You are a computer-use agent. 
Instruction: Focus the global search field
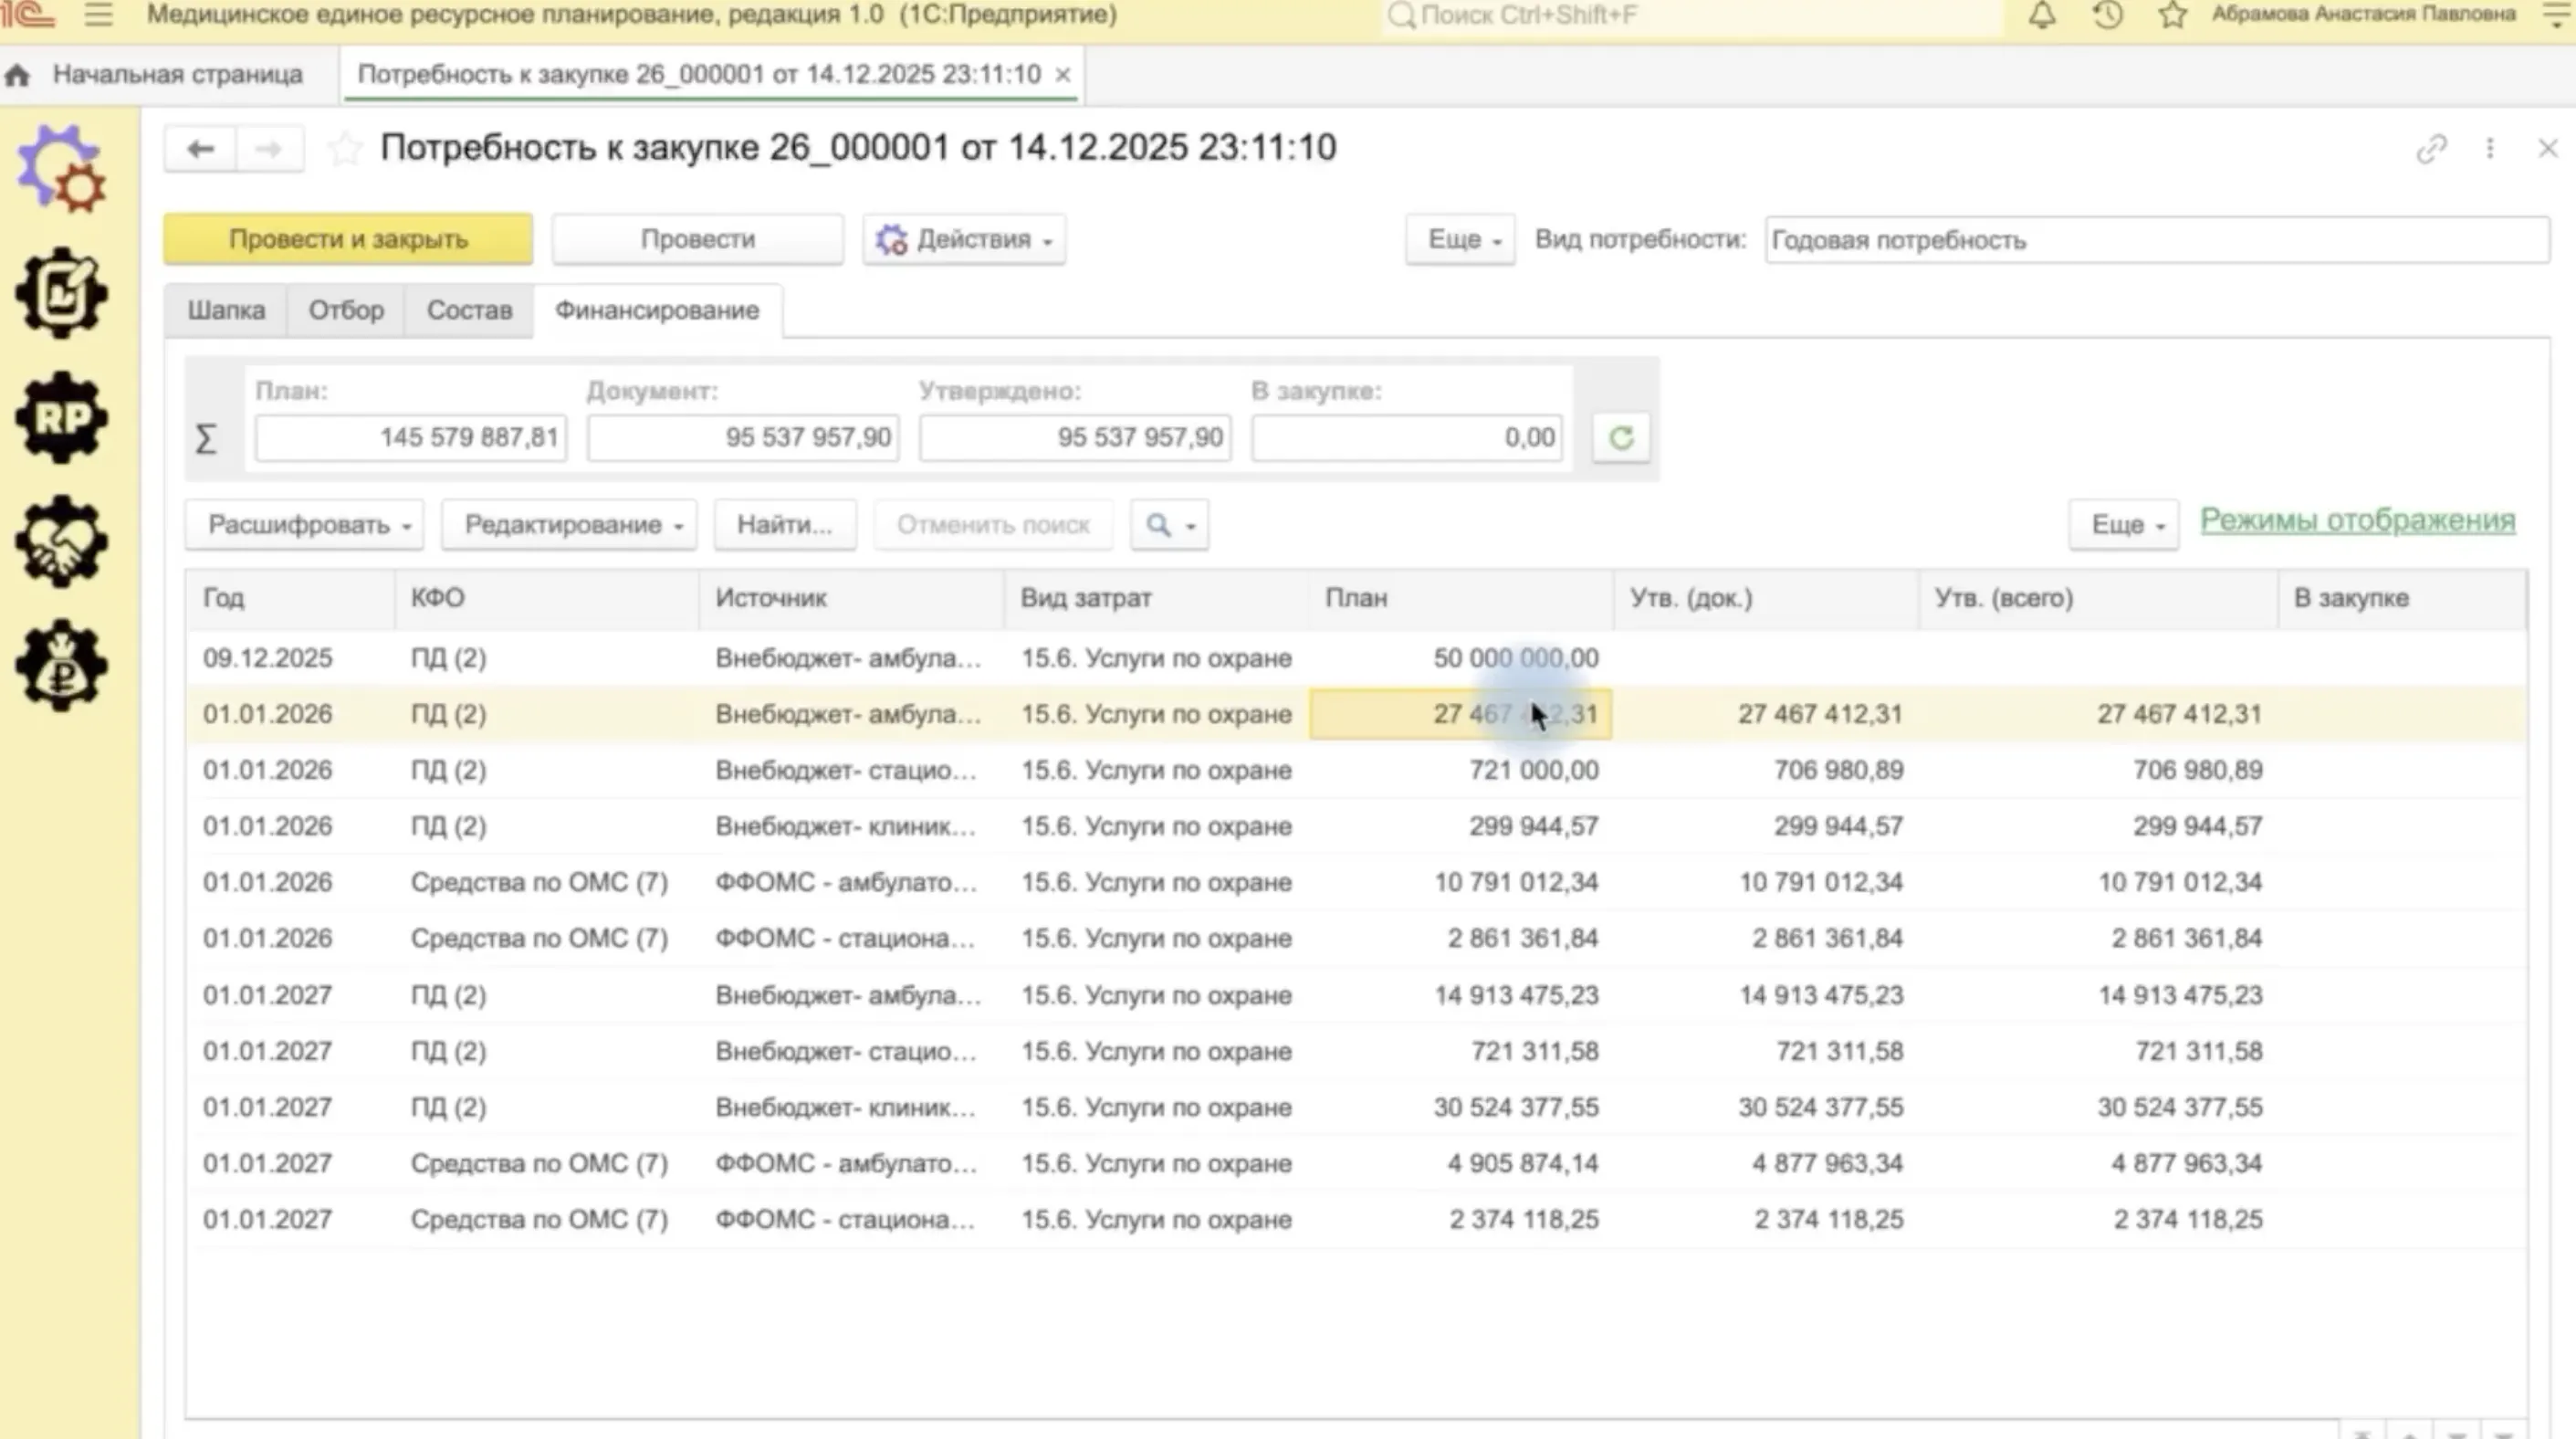[x=1692, y=15]
